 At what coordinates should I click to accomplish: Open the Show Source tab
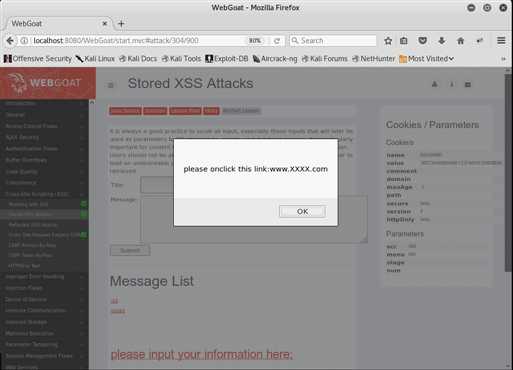click(x=125, y=111)
